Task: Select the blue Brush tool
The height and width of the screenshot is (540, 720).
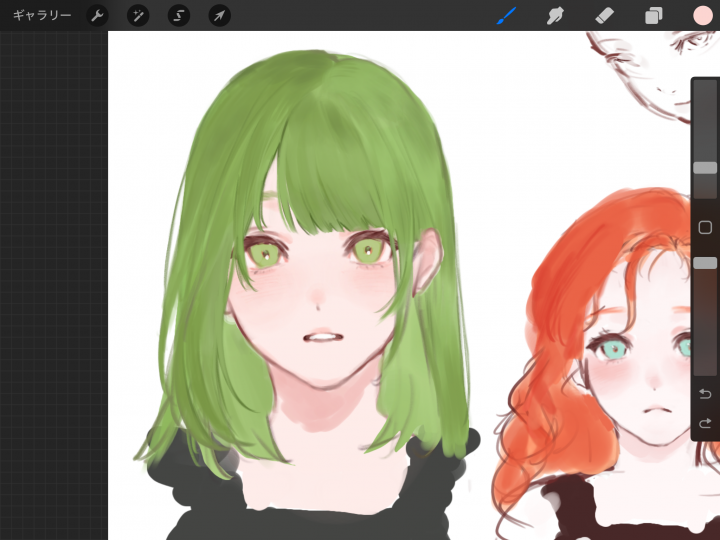Action: pyautogui.click(x=507, y=16)
